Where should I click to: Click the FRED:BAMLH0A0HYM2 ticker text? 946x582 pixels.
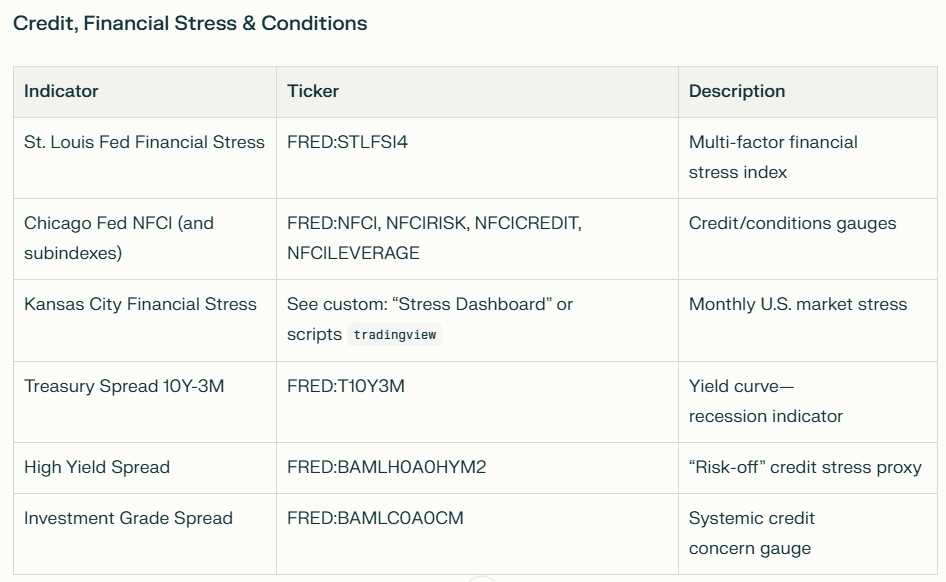point(386,467)
